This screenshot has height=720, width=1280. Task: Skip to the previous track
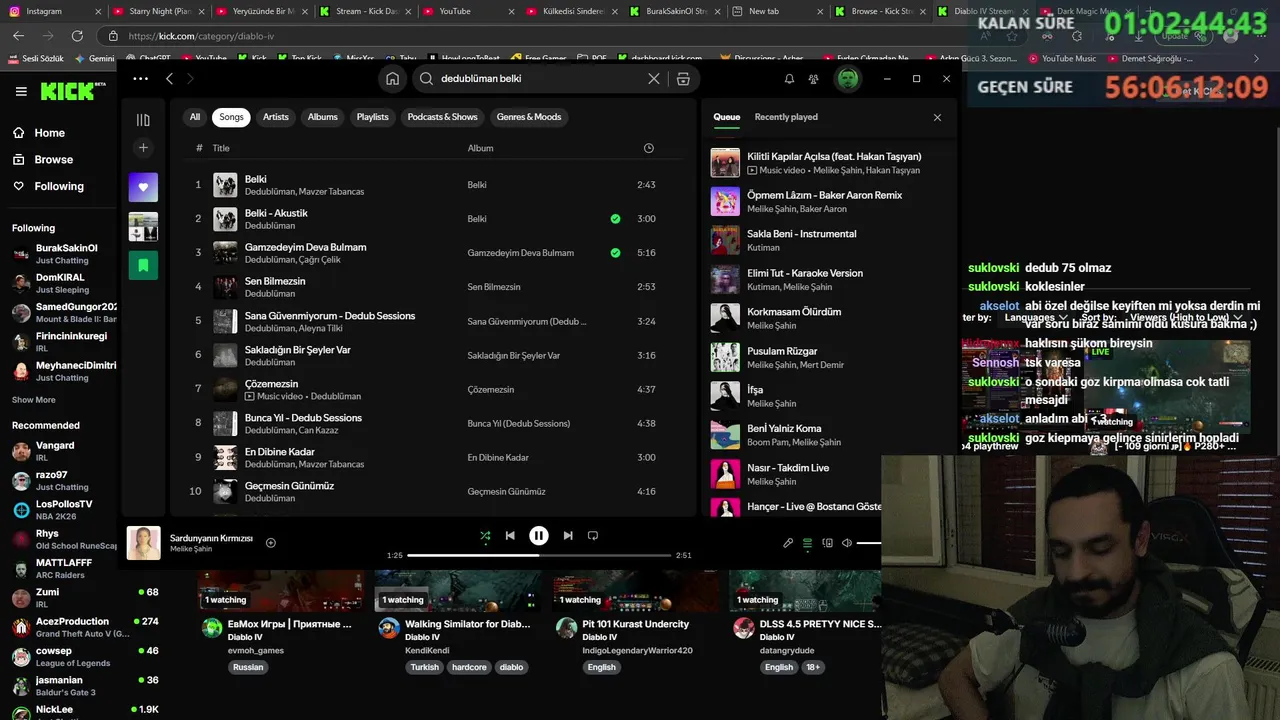pos(510,536)
